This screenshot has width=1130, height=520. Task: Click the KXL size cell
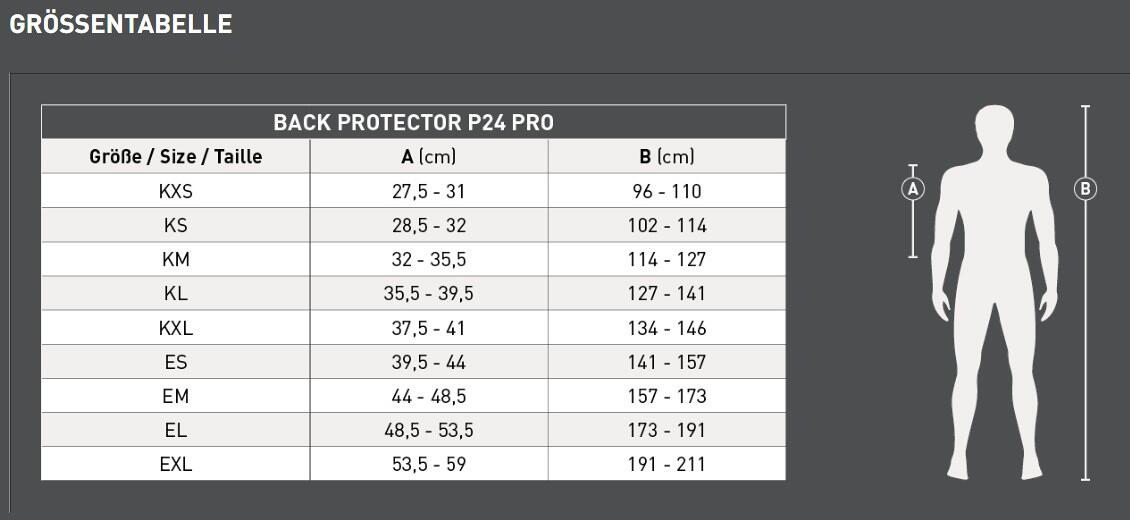click(x=176, y=328)
